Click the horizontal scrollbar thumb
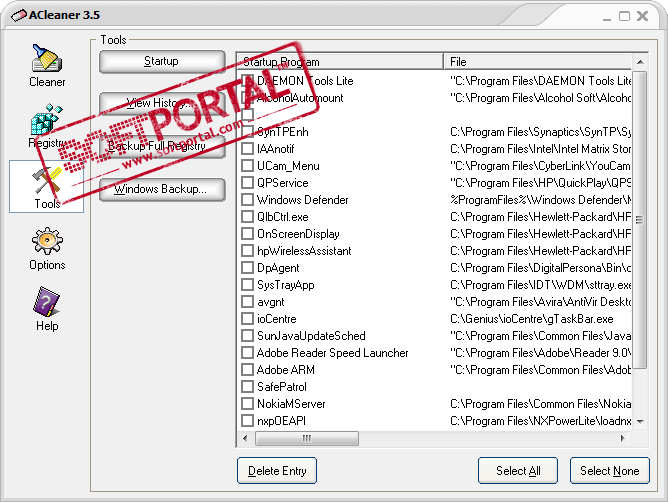668x502 pixels. [307, 438]
